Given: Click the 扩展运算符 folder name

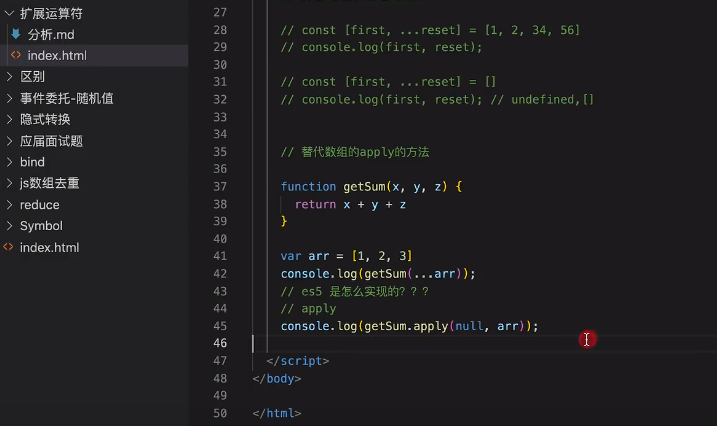Looking at the screenshot, I should [51, 14].
